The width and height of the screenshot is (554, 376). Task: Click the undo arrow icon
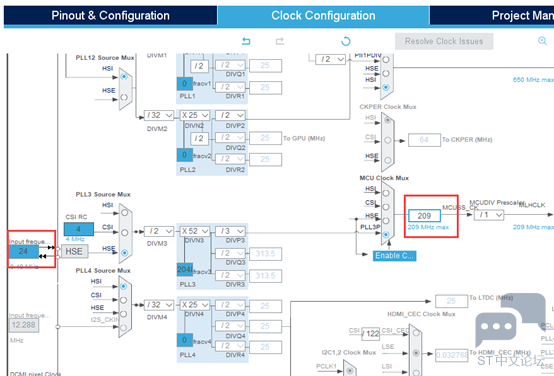[x=246, y=41]
